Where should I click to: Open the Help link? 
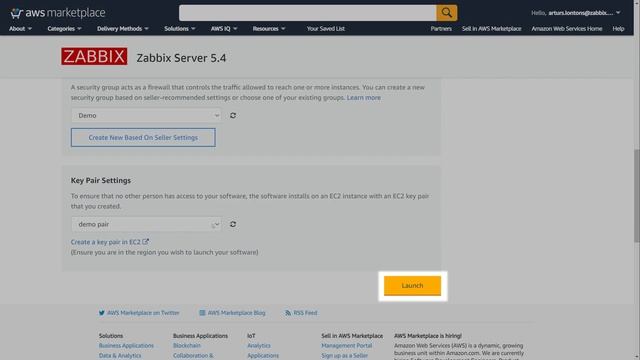click(x=618, y=29)
